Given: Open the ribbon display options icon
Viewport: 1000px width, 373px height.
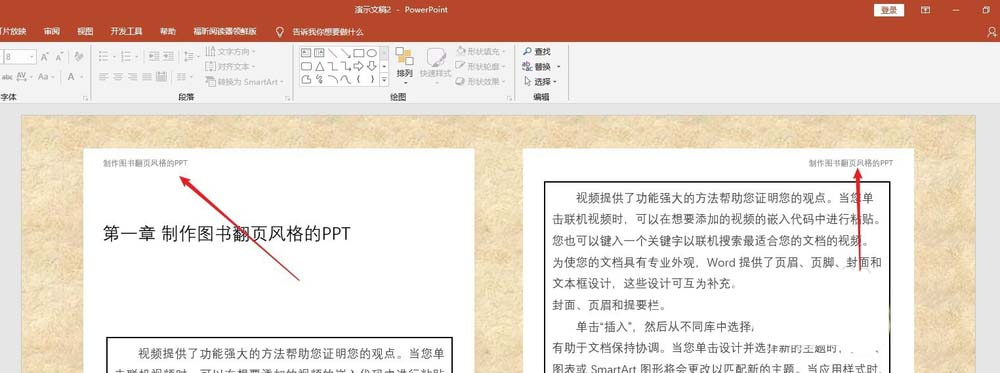Looking at the screenshot, I should point(925,10).
